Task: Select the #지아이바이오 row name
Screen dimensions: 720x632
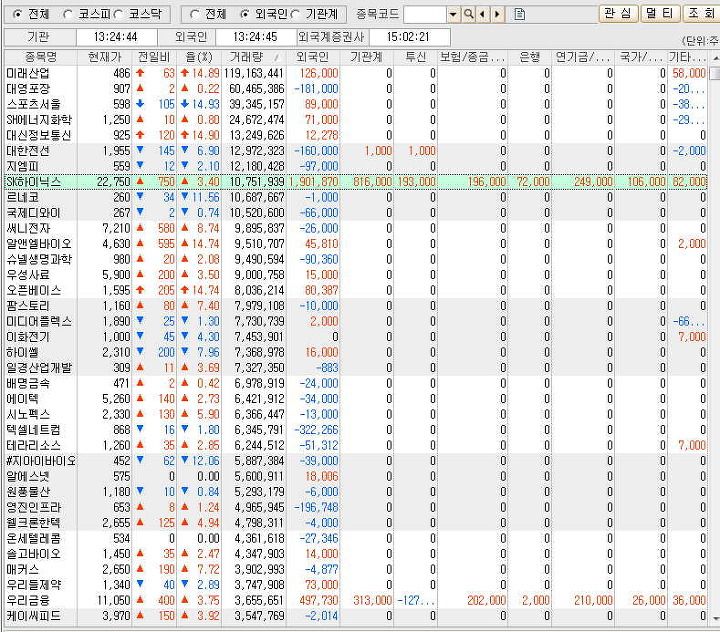Action: [40, 461]
